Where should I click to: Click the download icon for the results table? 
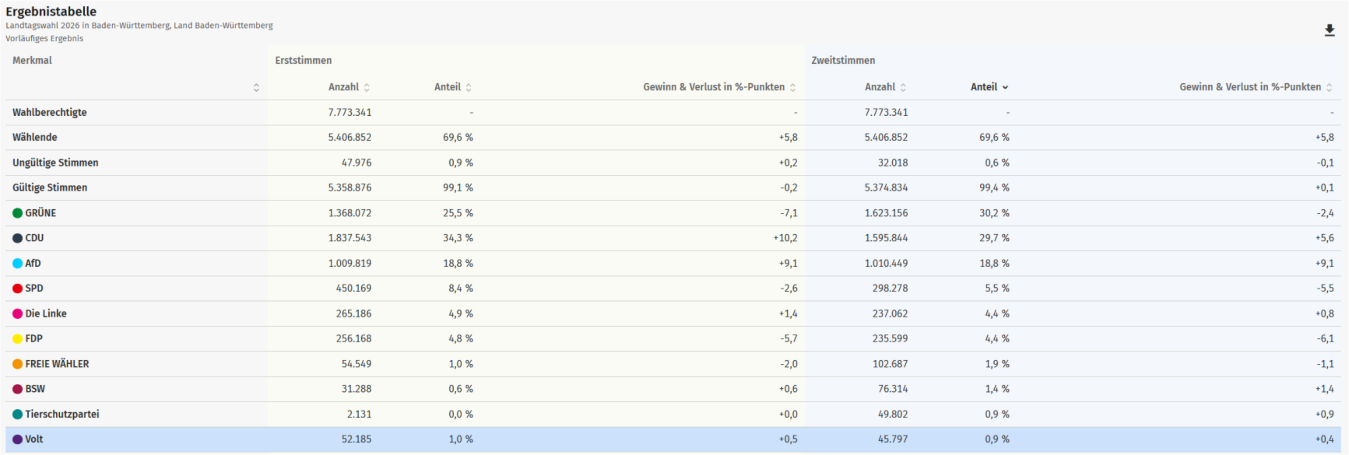[1329, 30]
